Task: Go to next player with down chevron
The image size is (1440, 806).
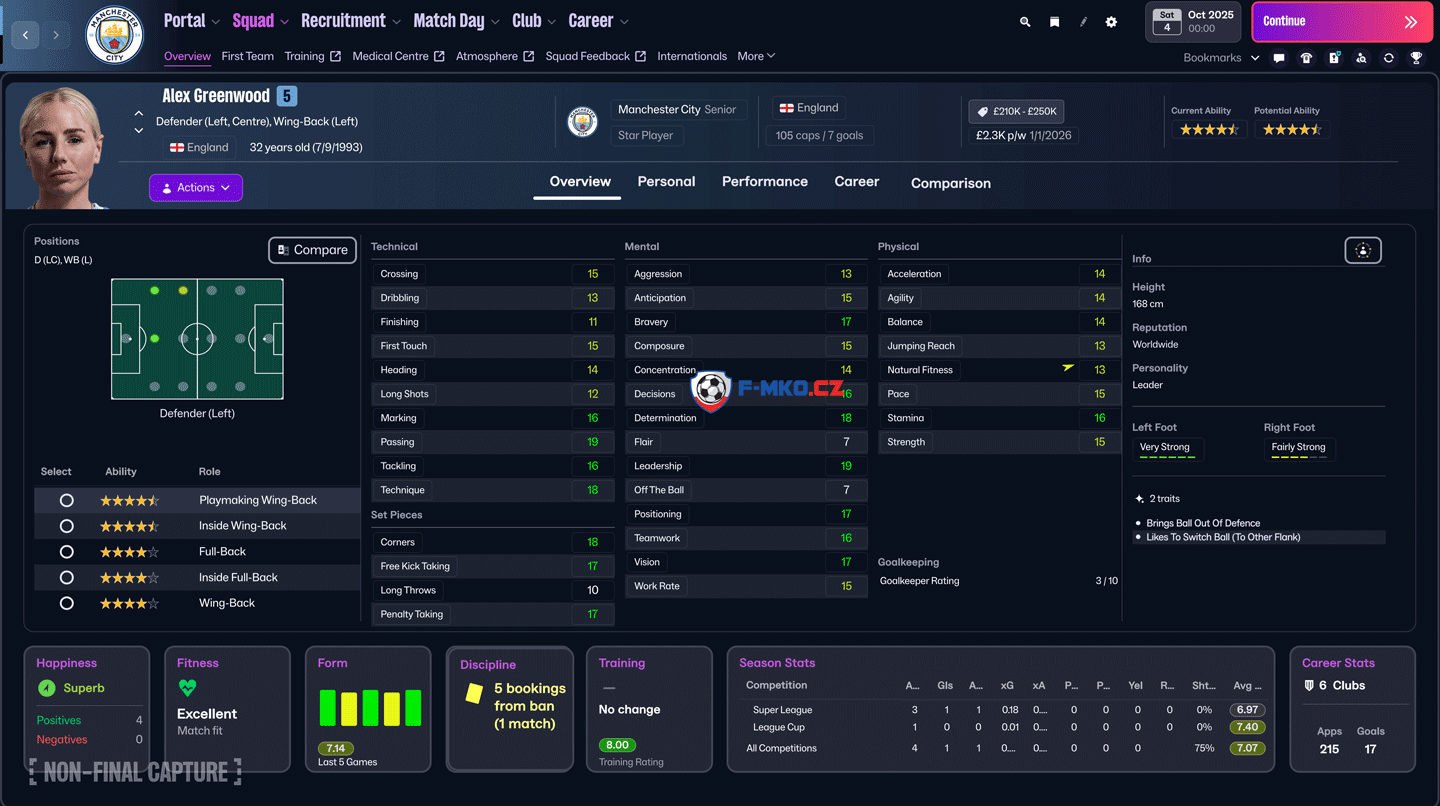Action: pos(139,130)
